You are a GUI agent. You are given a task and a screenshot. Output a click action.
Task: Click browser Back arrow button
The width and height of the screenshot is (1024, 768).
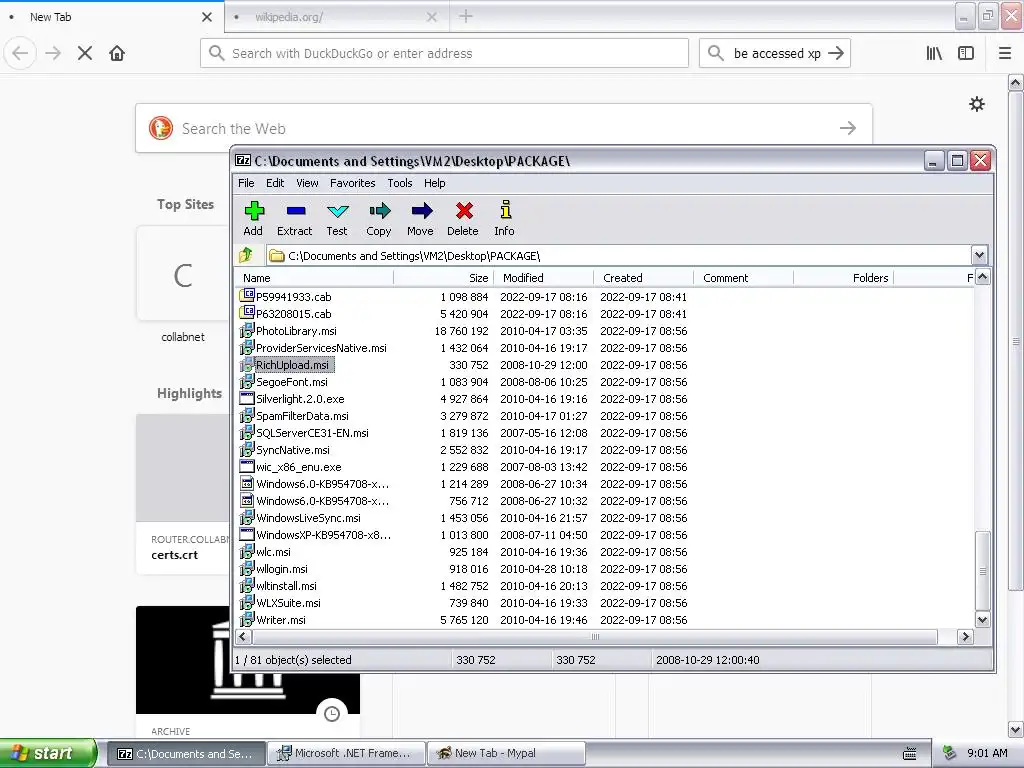(x=20, y=54)
